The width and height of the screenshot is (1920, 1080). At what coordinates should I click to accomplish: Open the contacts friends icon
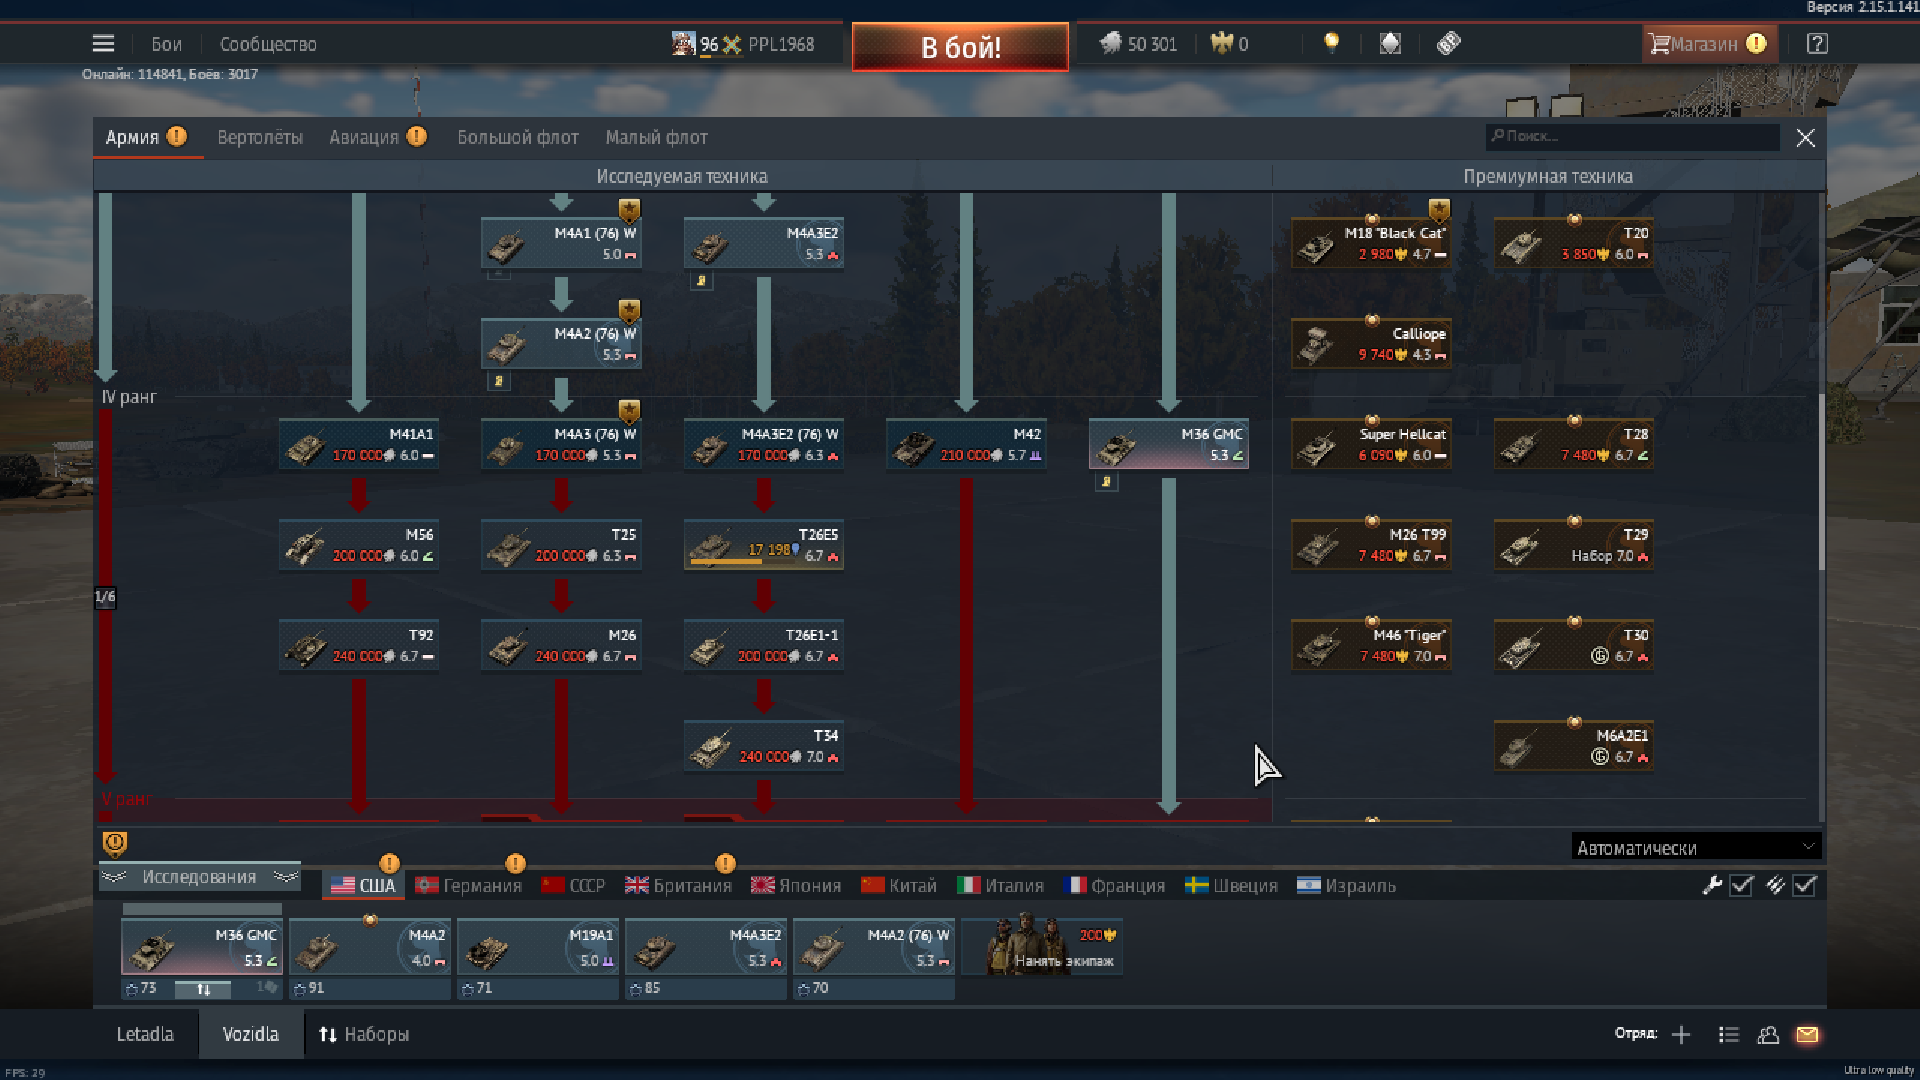1768,1035
